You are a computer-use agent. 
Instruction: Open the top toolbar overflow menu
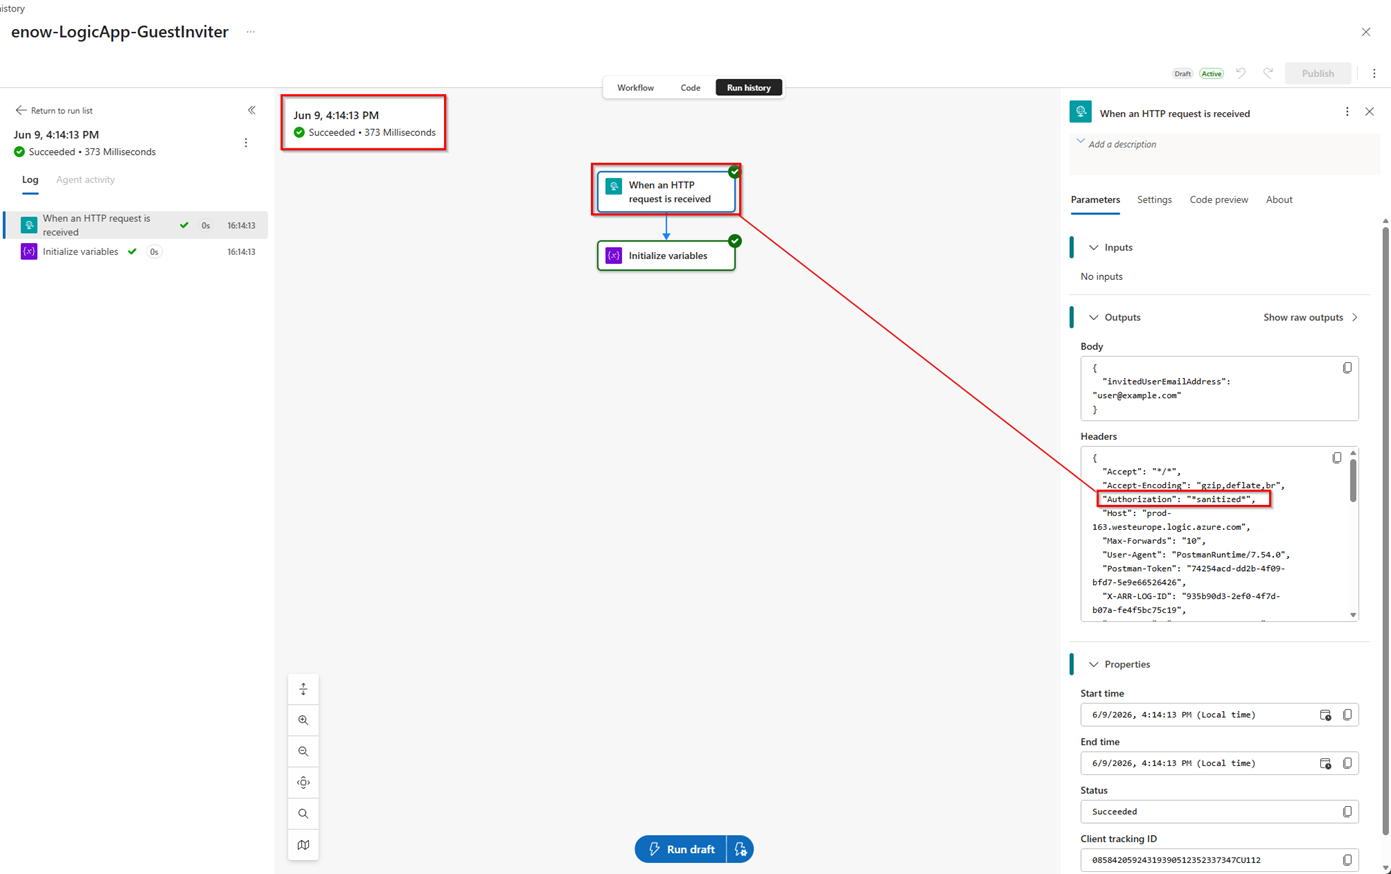(x=1374, y=73)
